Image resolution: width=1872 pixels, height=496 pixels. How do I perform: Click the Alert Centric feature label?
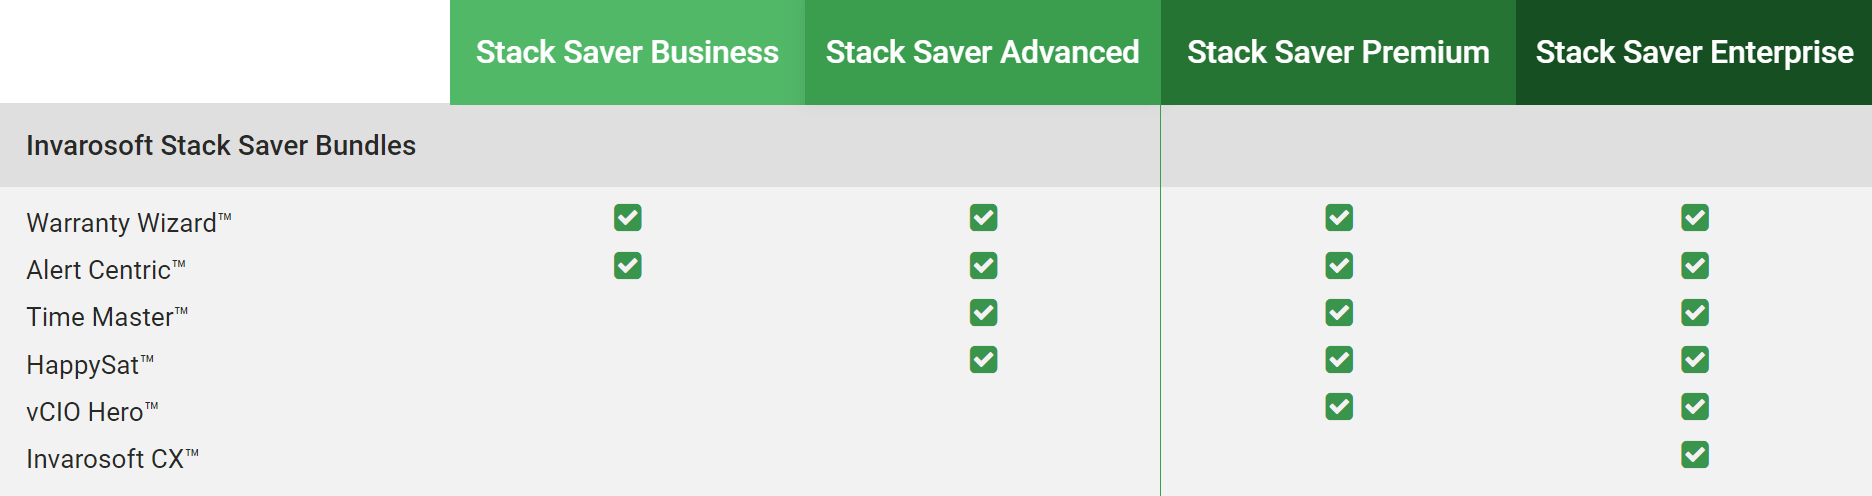(x=99, y=270)
